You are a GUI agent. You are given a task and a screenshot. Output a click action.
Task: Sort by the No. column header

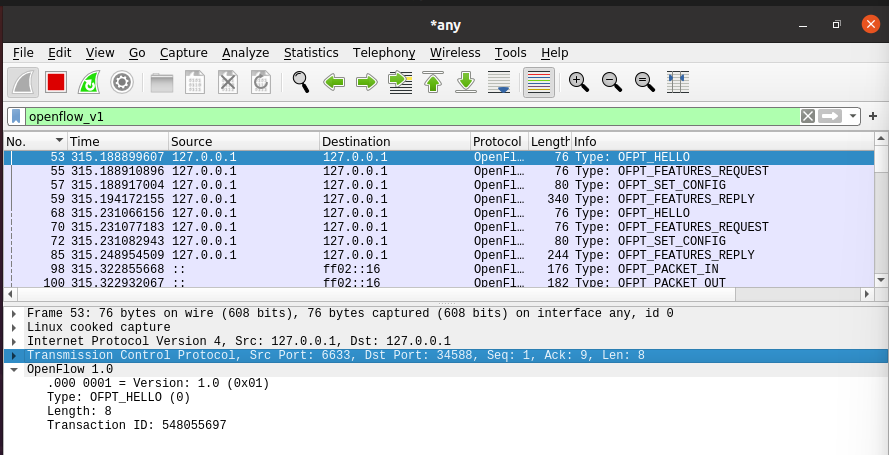click(x=36, y=142)
